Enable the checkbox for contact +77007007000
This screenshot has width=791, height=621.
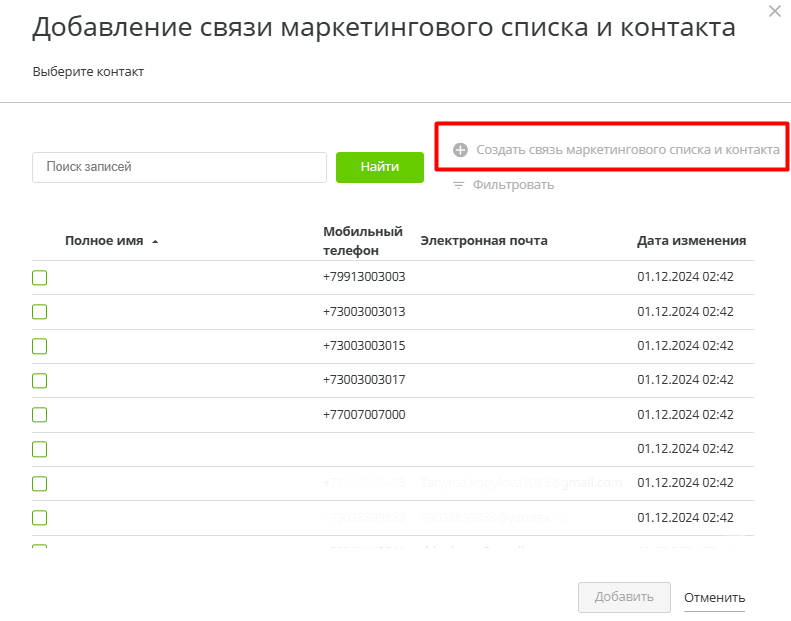click(x=40, y=415)
